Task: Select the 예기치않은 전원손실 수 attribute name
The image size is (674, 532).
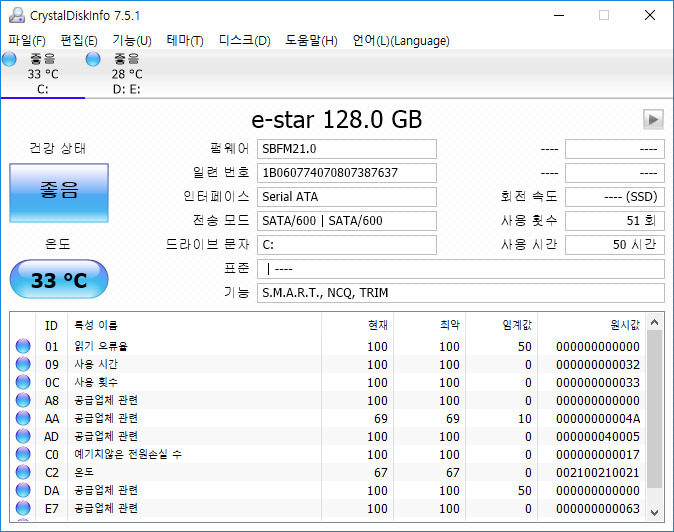Action: 128,454
